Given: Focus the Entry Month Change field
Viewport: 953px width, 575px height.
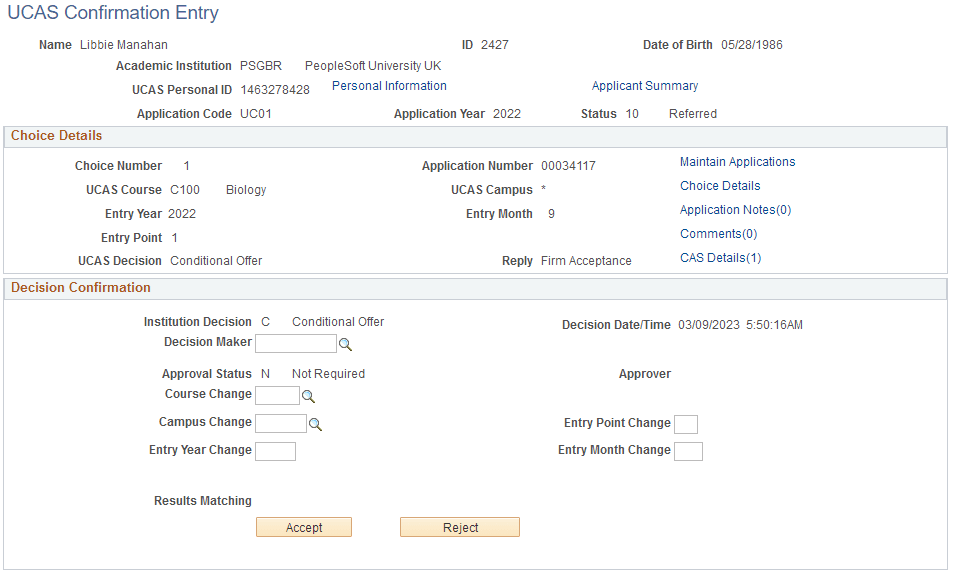Looking at the screenshot, I should tap(688, 451).
